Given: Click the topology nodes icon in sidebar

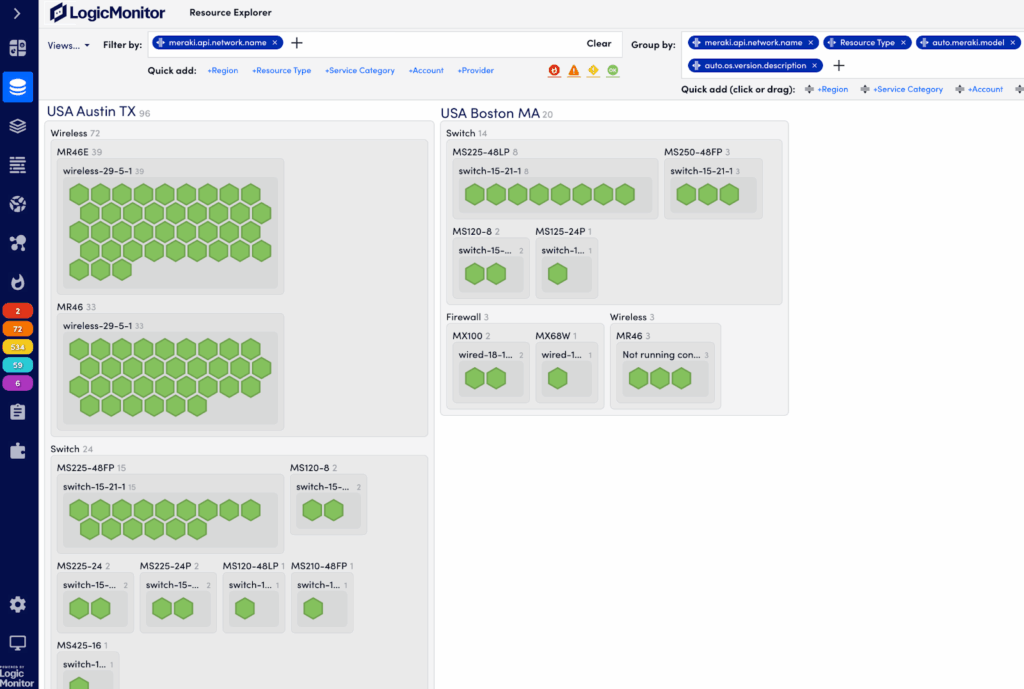Looking at the screenshot, I should 17,243.
